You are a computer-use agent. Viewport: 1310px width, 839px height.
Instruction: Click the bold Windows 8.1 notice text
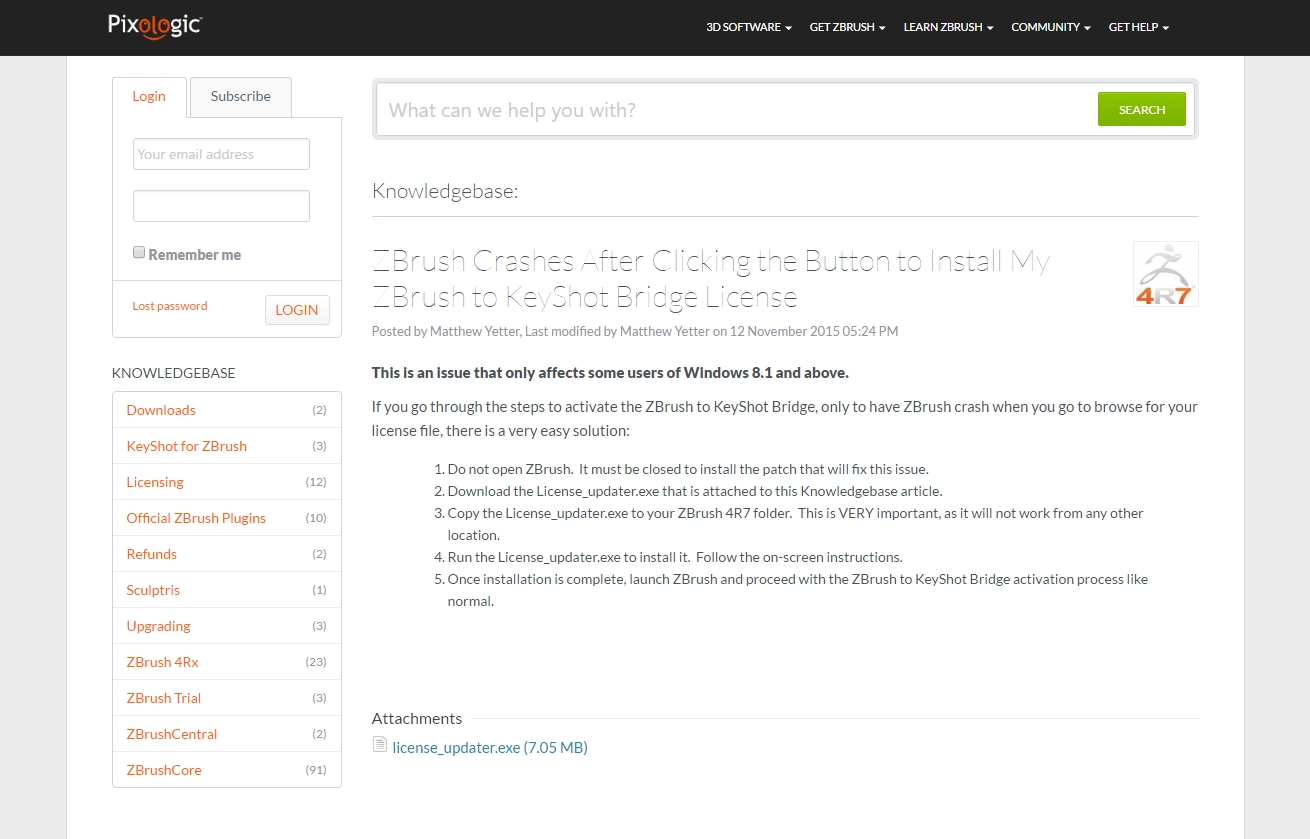[610, 373]
